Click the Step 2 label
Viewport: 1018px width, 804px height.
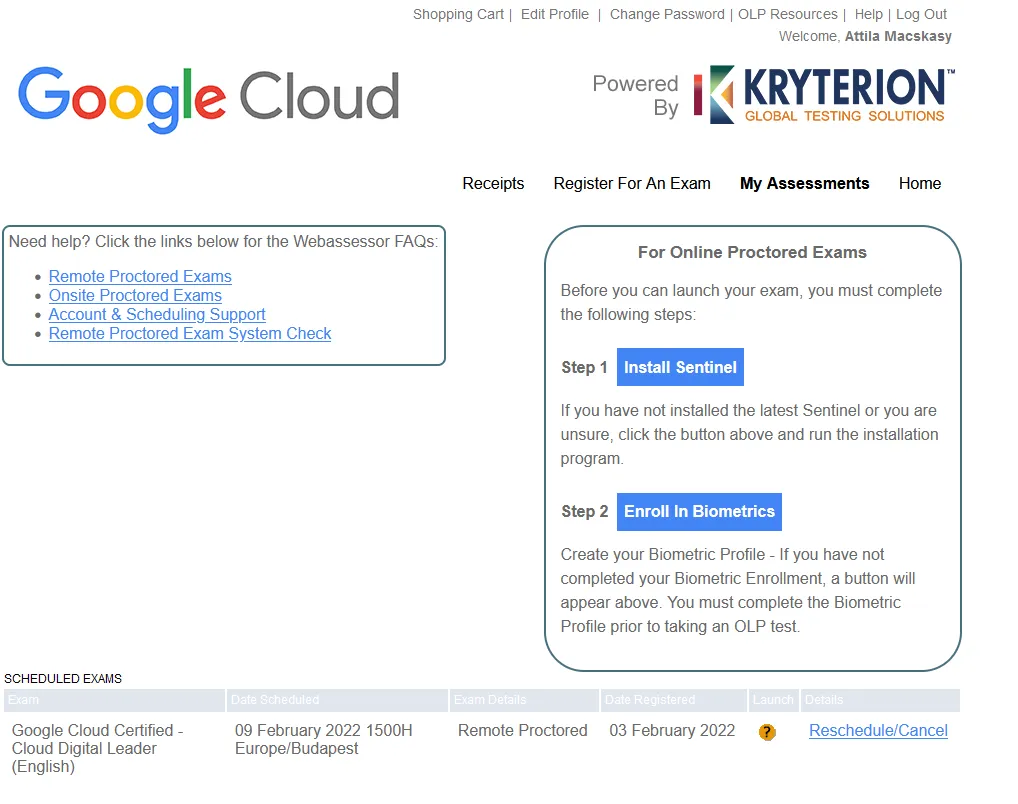coord(584,512)
